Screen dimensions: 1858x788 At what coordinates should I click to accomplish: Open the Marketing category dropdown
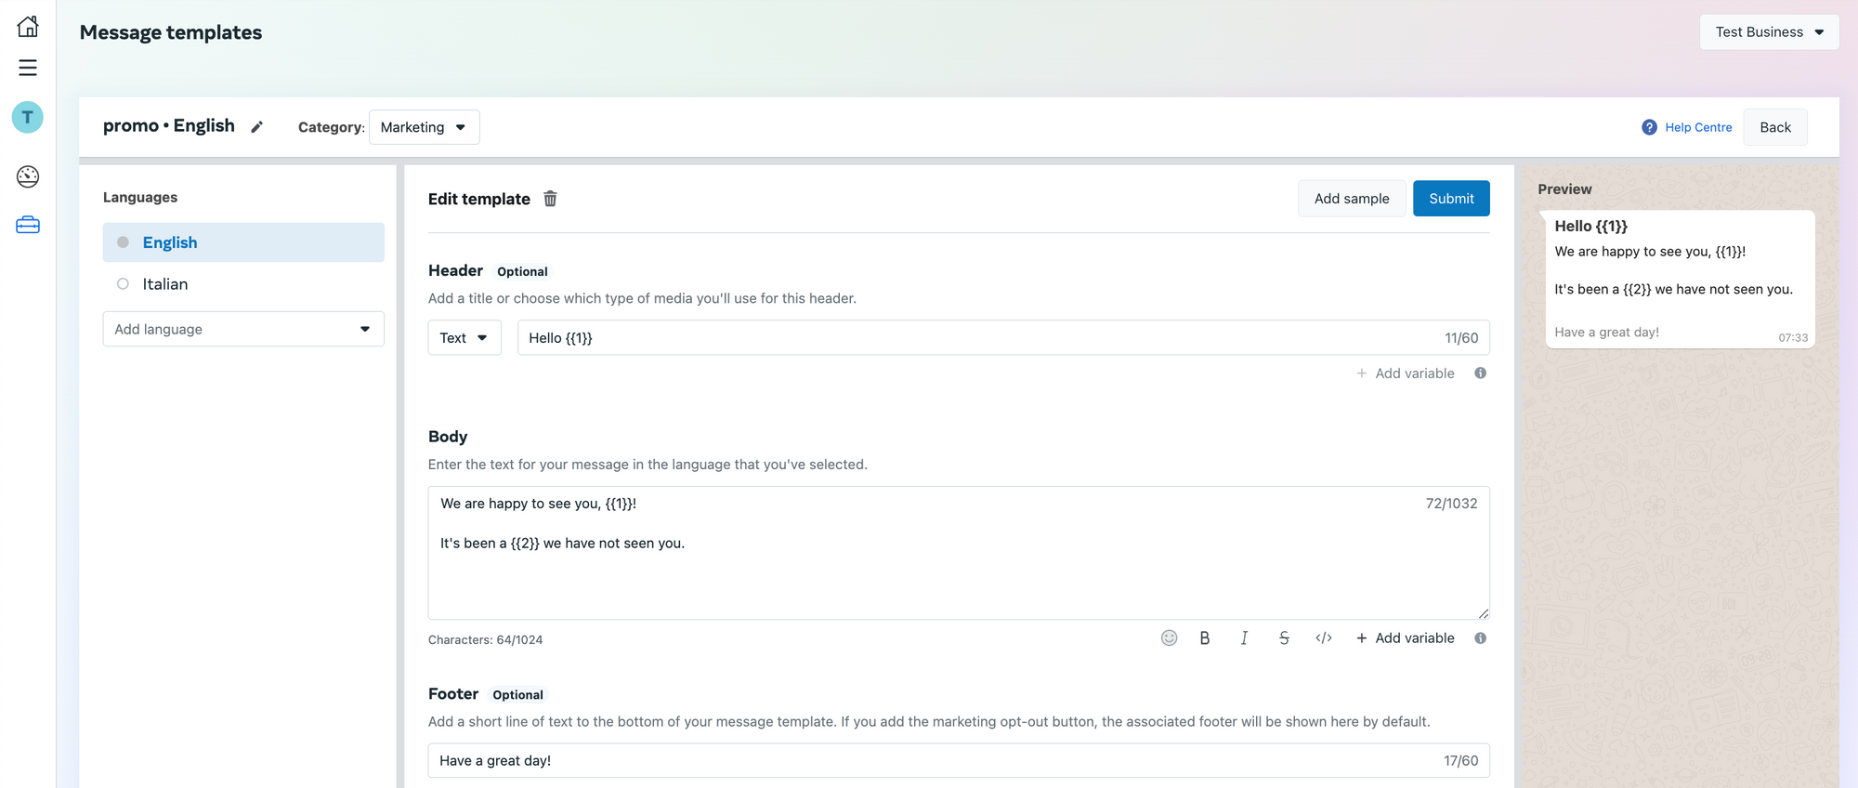pyautogui.click(x=424, y=127)
